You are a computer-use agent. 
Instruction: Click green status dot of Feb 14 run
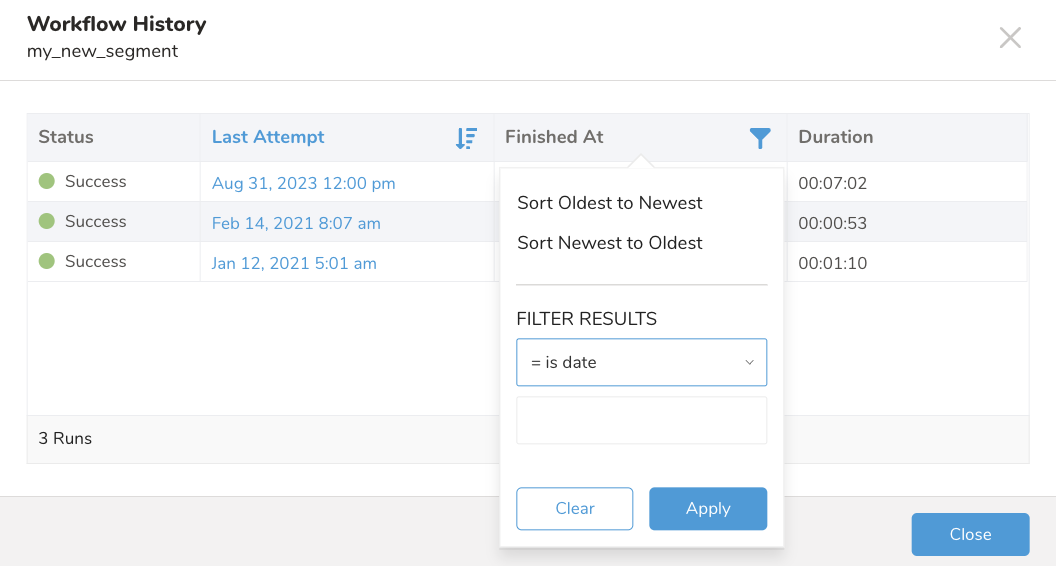click(x=46, y=222)
